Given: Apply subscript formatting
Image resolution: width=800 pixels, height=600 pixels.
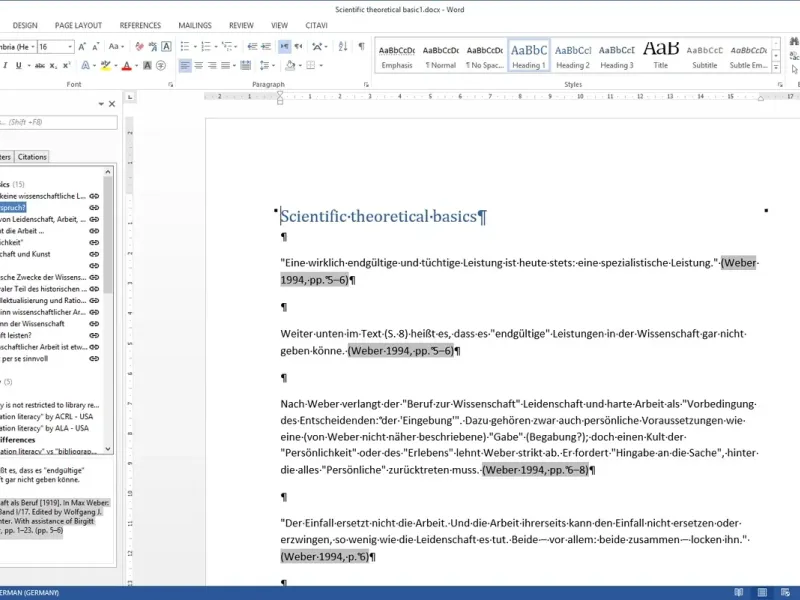Looking at the screenshot, I should pos(53,66).
